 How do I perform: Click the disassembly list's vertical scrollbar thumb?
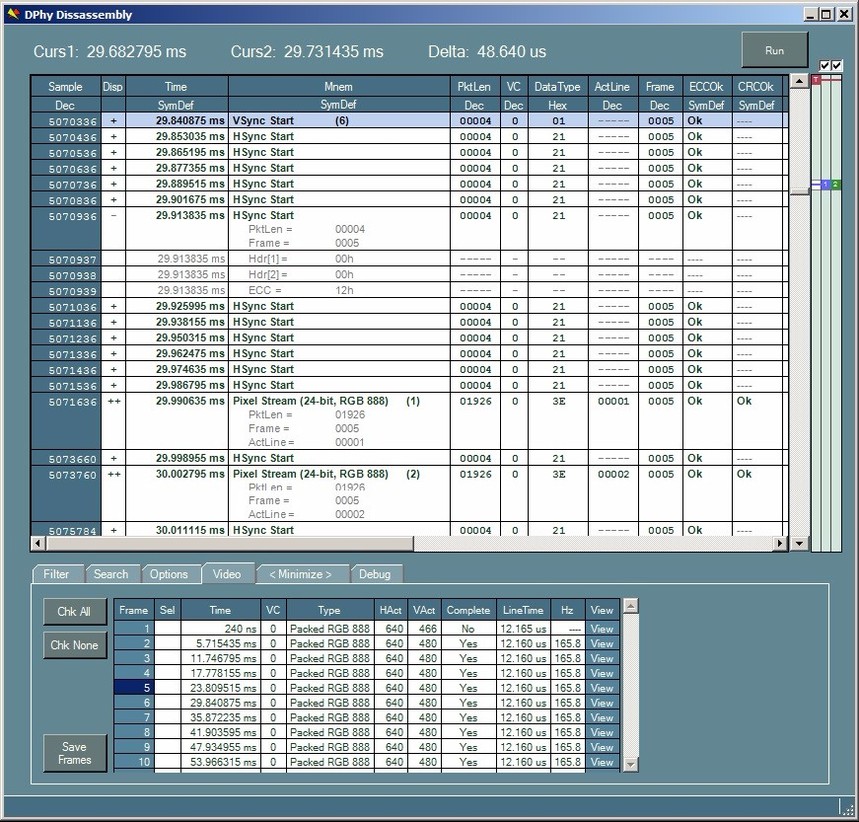pos(799,191)
